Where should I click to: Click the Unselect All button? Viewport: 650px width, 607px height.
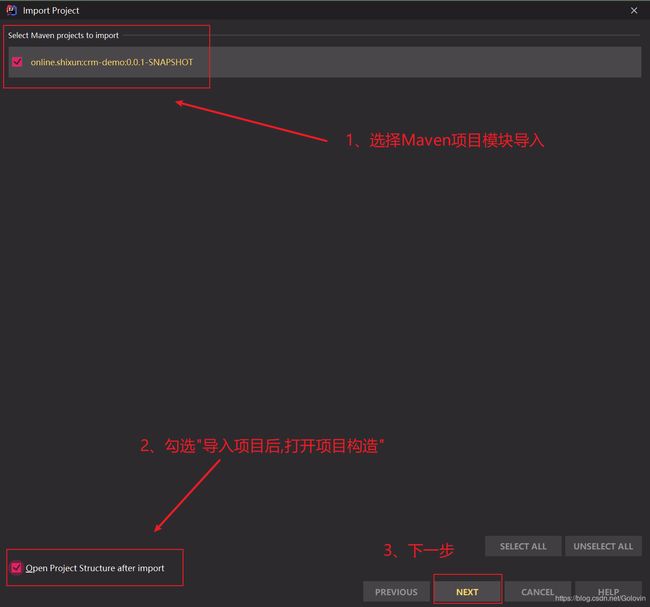[x=603, y=546]
